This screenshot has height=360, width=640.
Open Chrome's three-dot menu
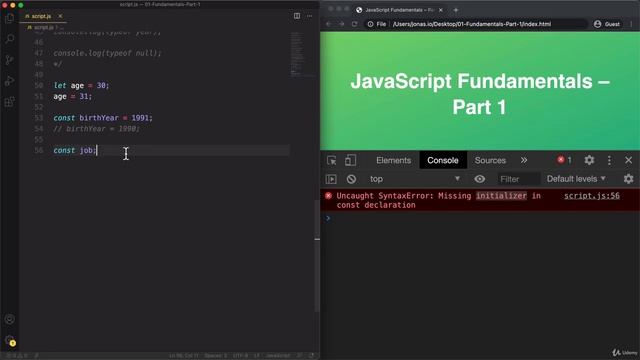coord(631,24)
